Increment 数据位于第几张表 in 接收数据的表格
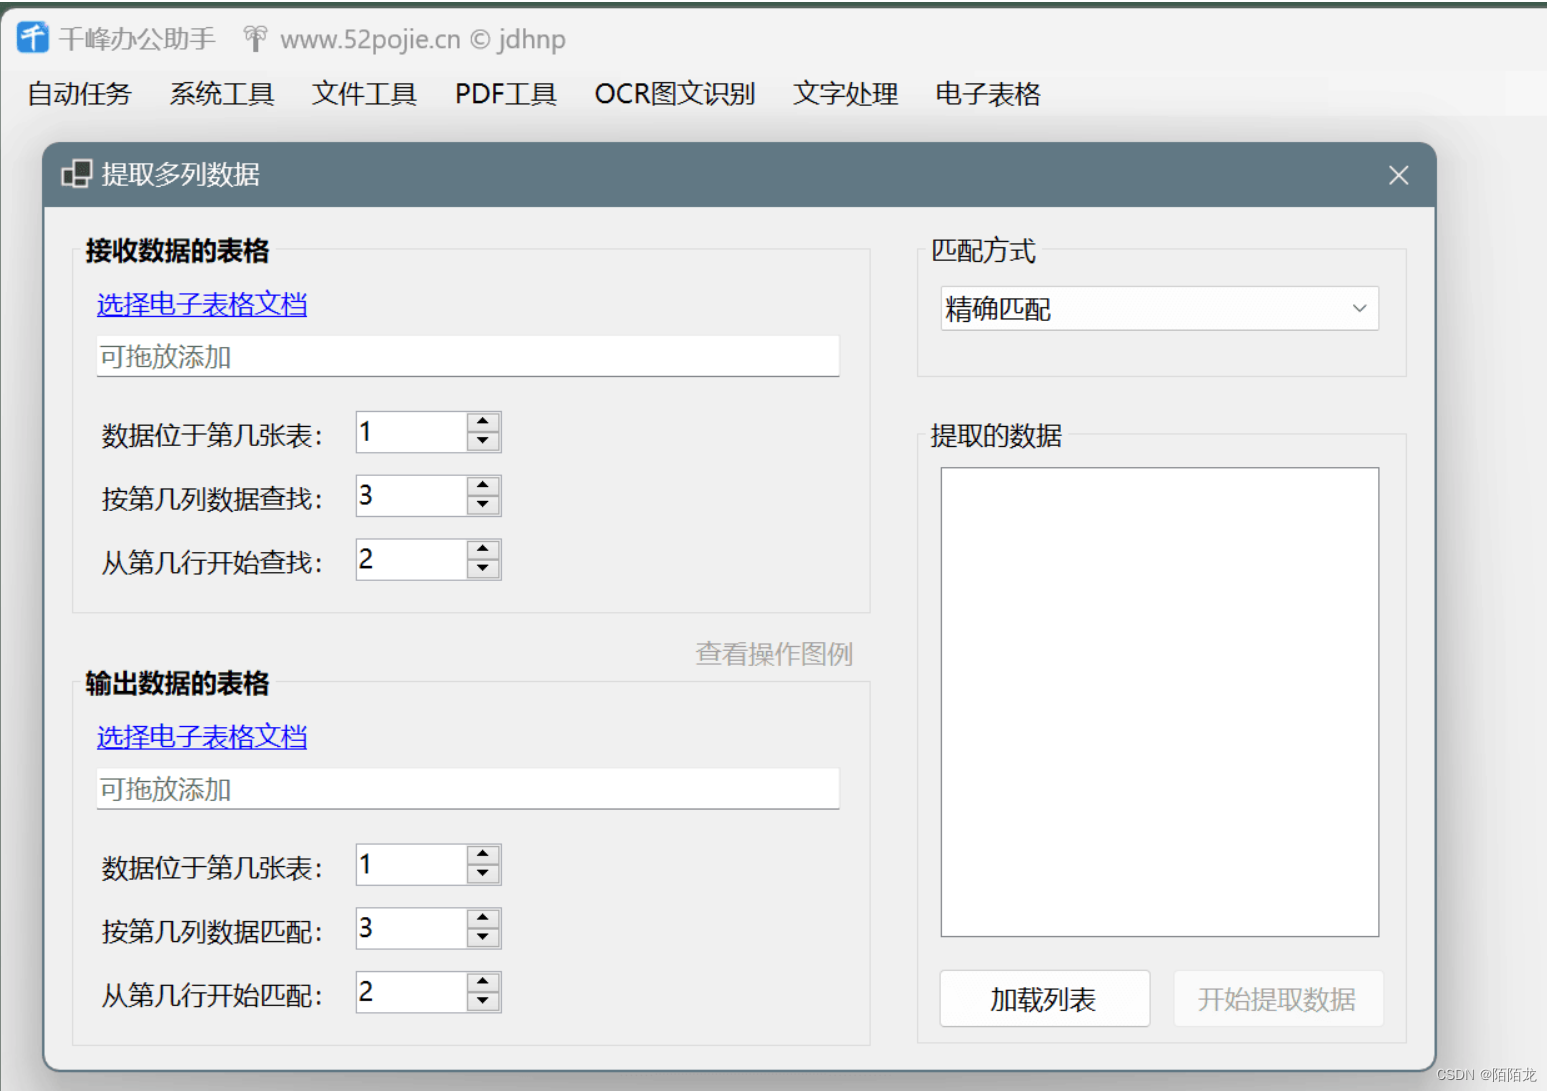Image resolution: width=1552 pixels, height=1091 pixels. pyautogui.click(x=484, y=423)
